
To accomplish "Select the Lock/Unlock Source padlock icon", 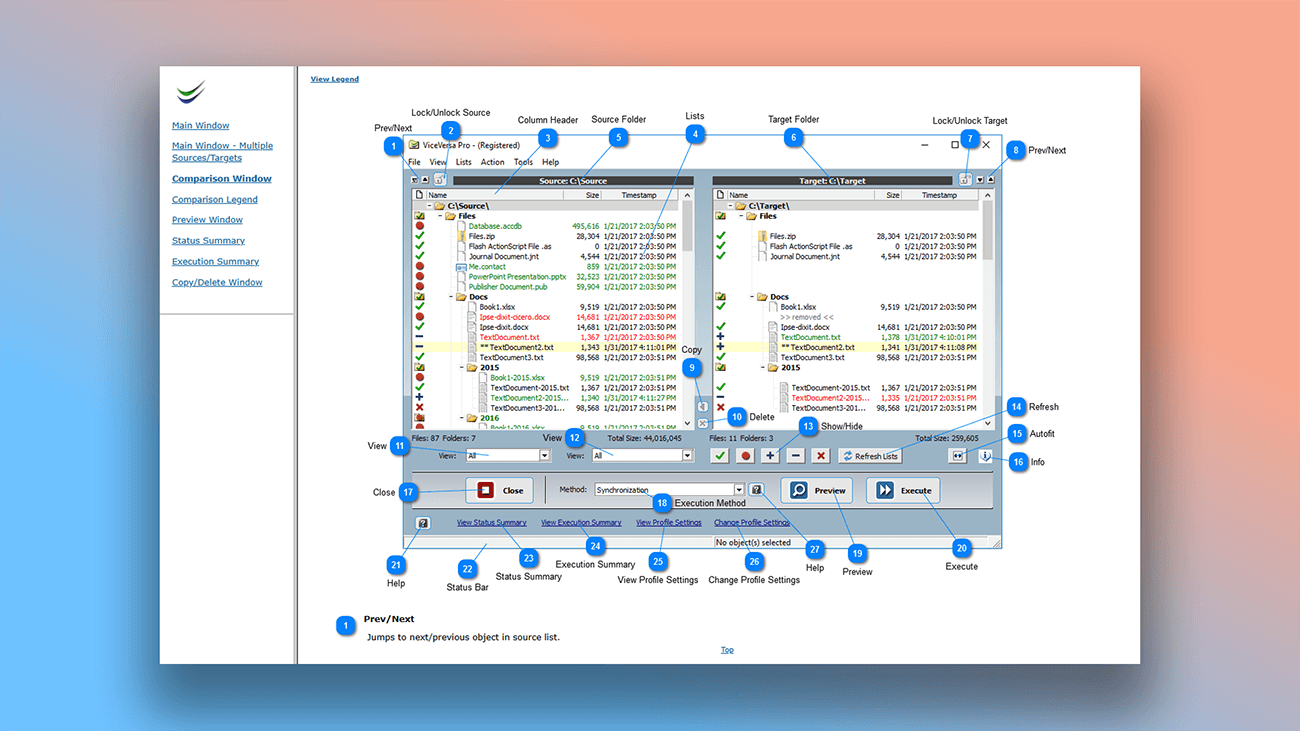I will click(x=438, y=180).
